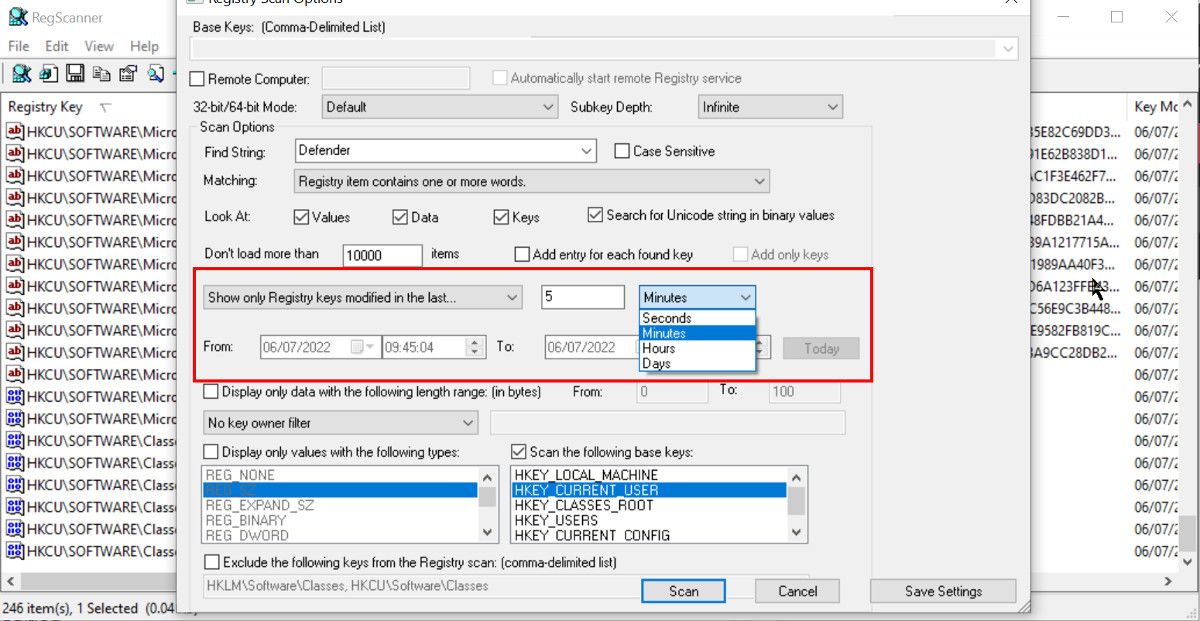Open the No key owner filter dropdown
Viewport: 1200px width, 621px height.
tap(469, 423)
